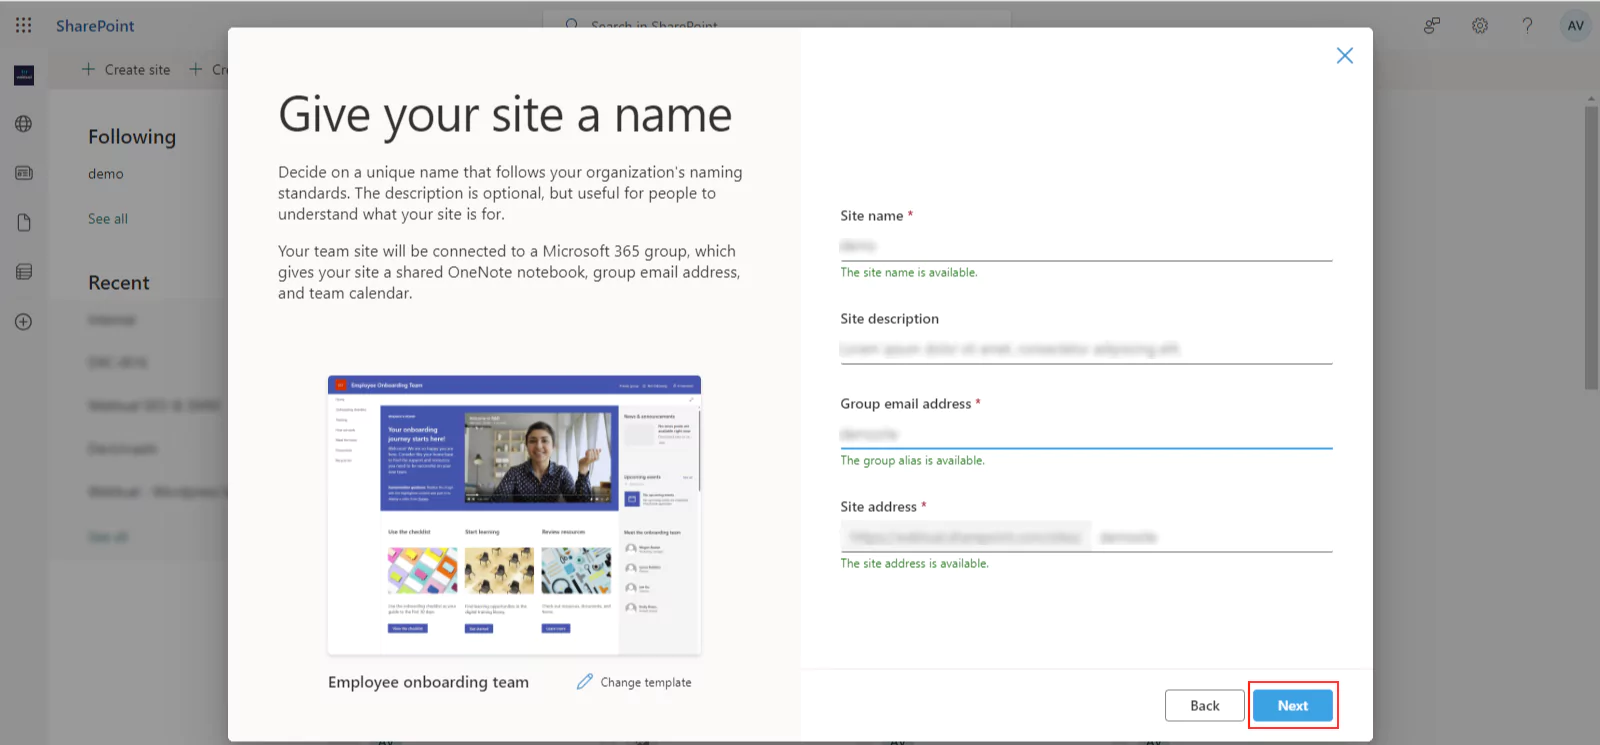Click the Site name input field
The height and width of the screenshot is (745, 1600).
pos(1086,246)
